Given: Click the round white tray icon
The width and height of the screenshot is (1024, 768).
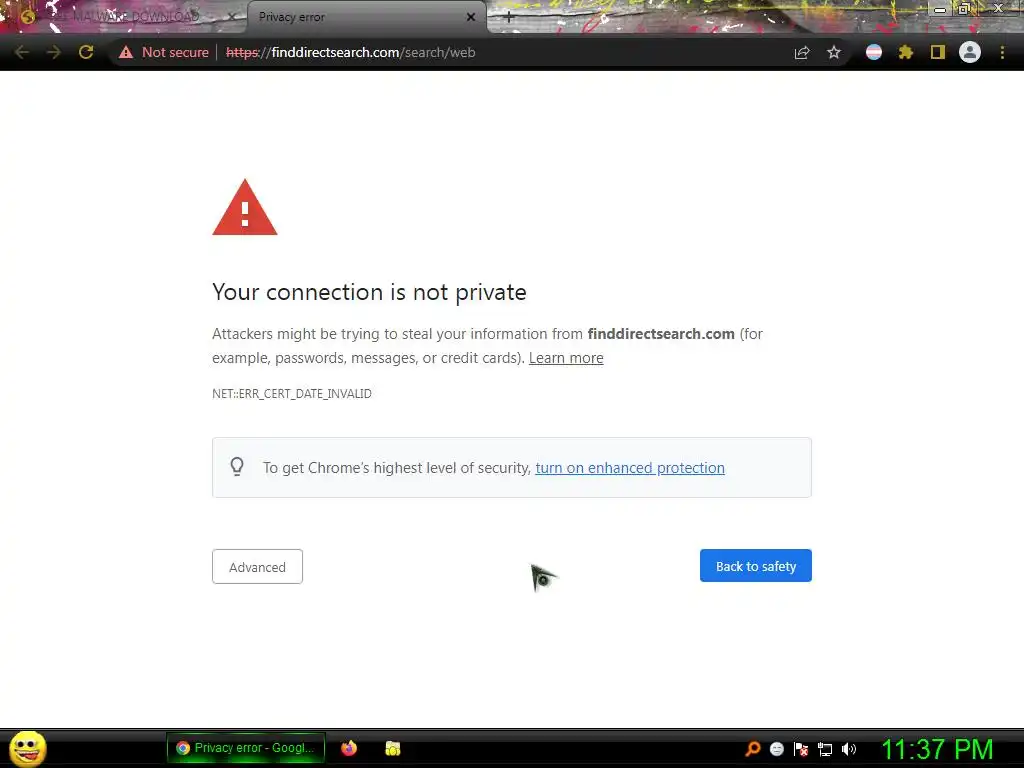Looking at the screenshot, I should (776, 749).
